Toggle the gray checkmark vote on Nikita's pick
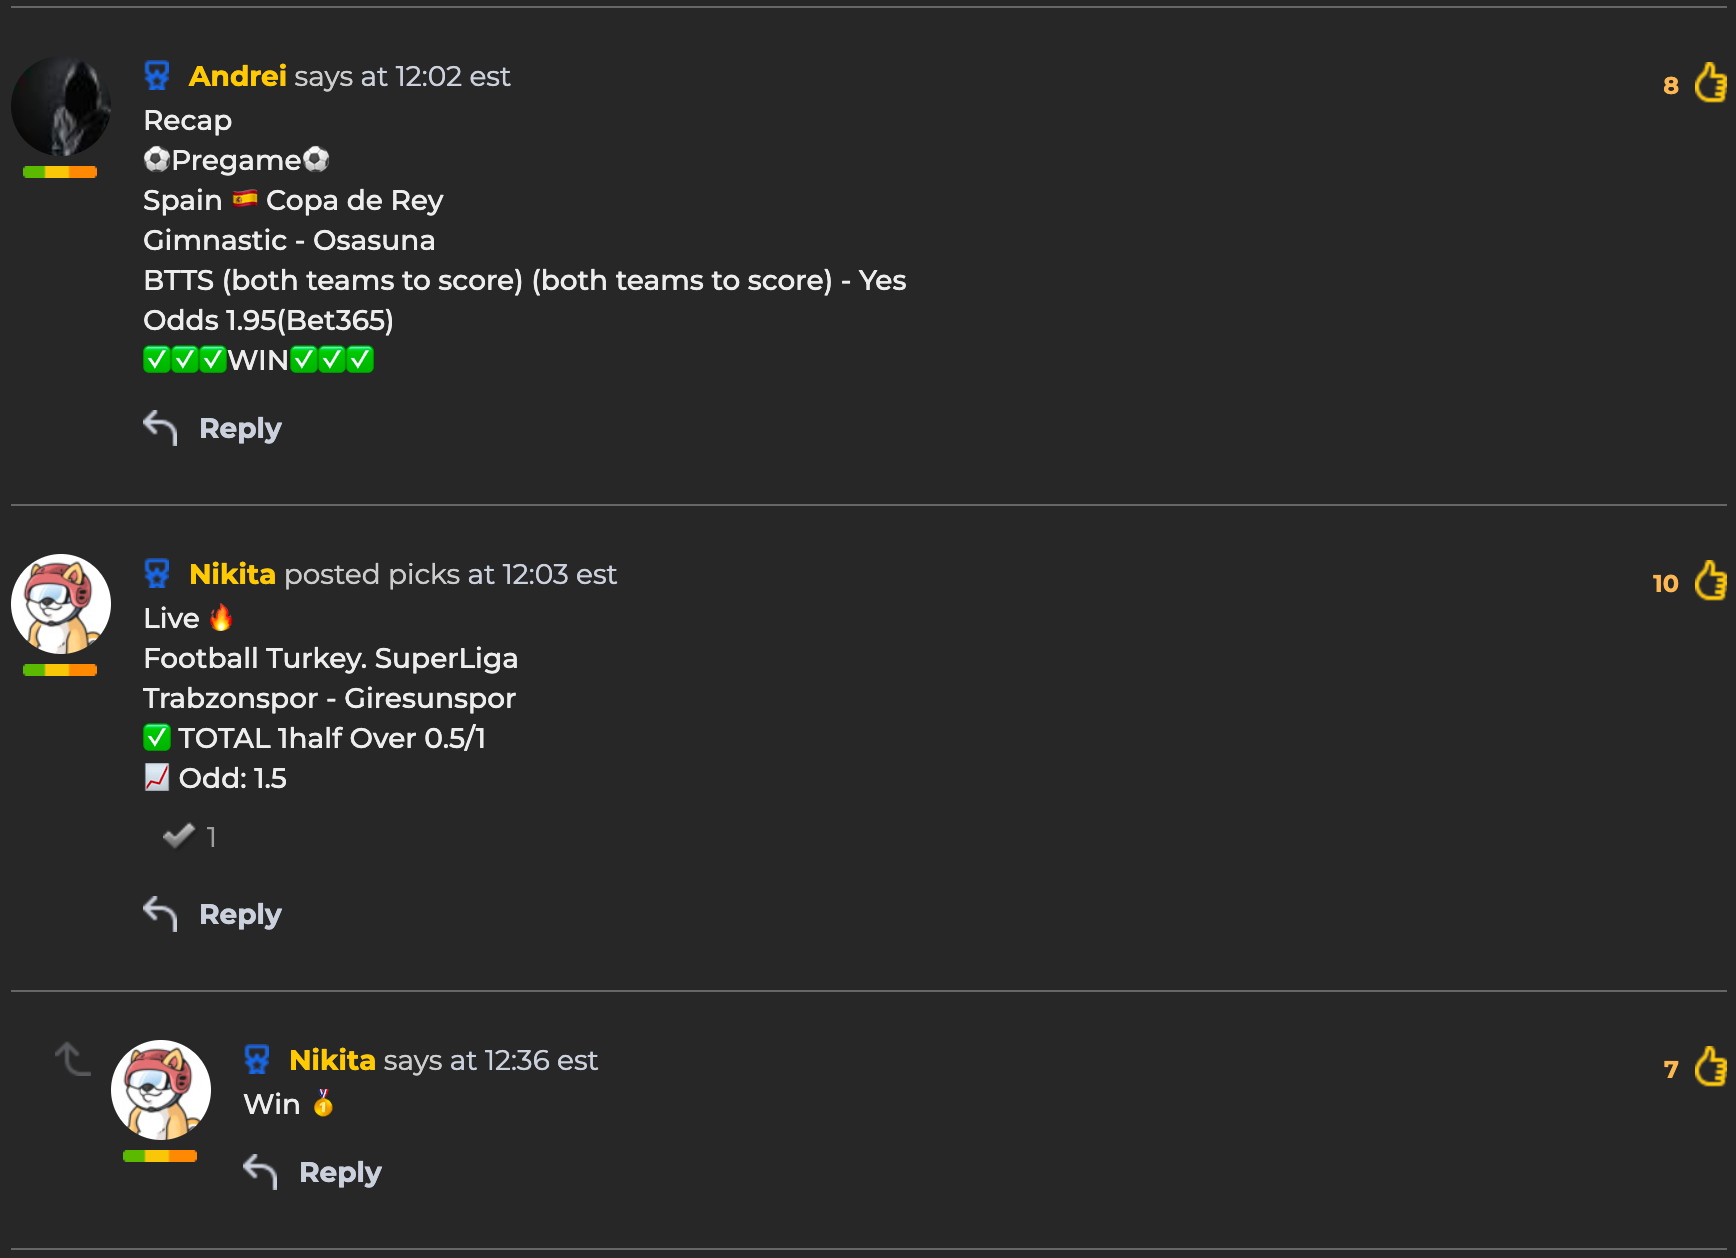 pyautogui.click(x=179, y=835)
